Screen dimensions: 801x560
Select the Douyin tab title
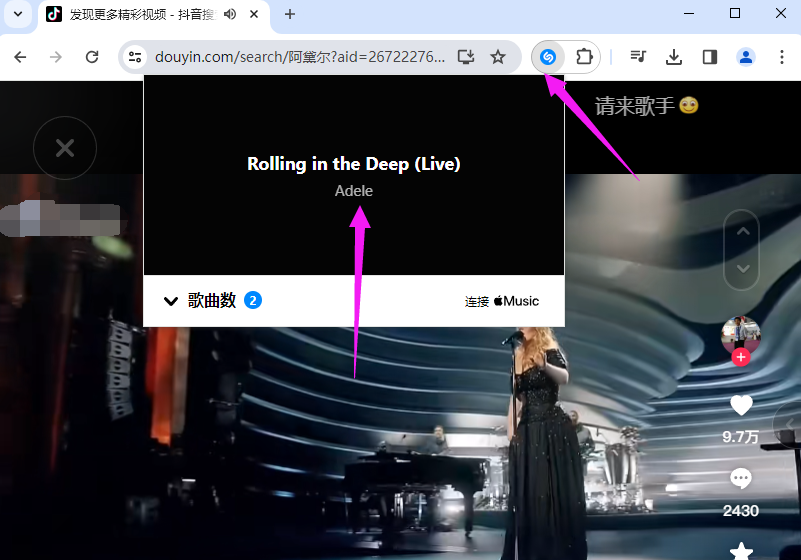pos(142,14)
